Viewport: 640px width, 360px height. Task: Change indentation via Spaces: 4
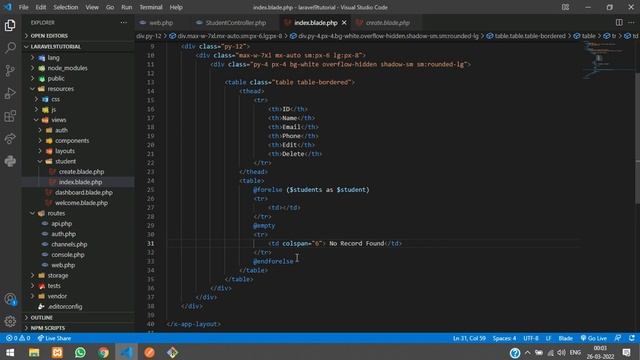[504, 338]
